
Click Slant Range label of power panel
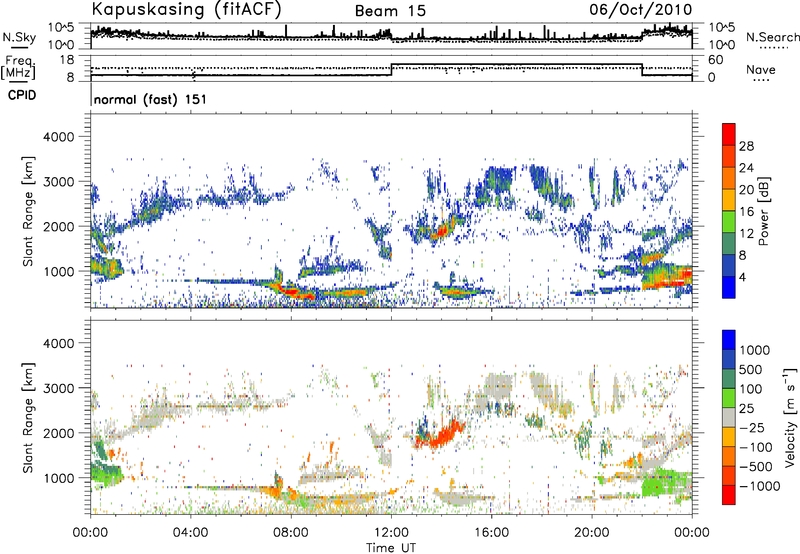(28, 211)
